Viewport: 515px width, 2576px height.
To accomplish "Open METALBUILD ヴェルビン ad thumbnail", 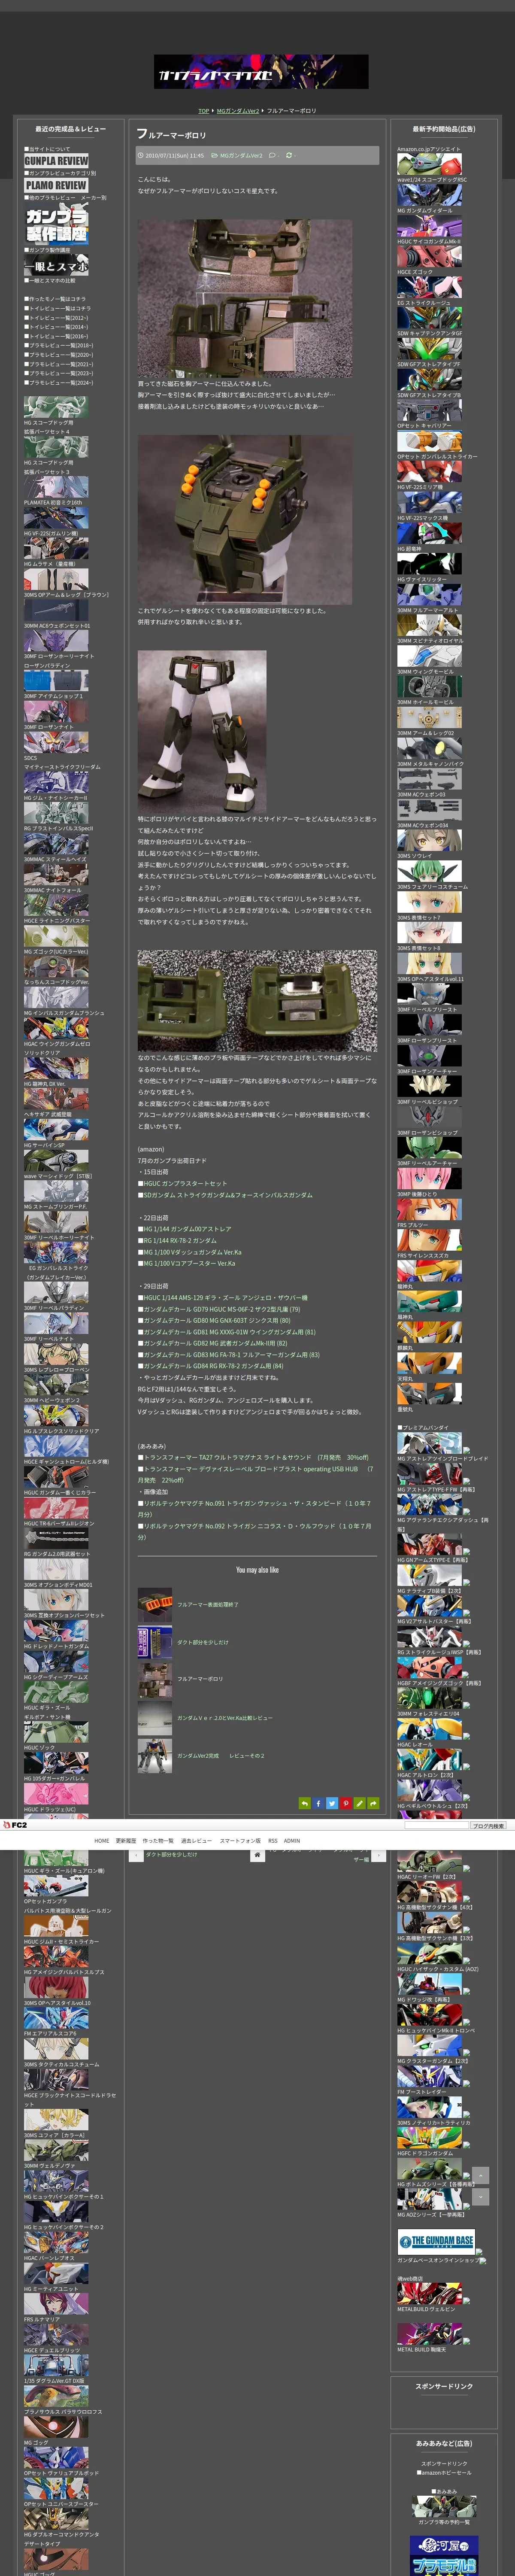I will click(x=430, y=2293).
